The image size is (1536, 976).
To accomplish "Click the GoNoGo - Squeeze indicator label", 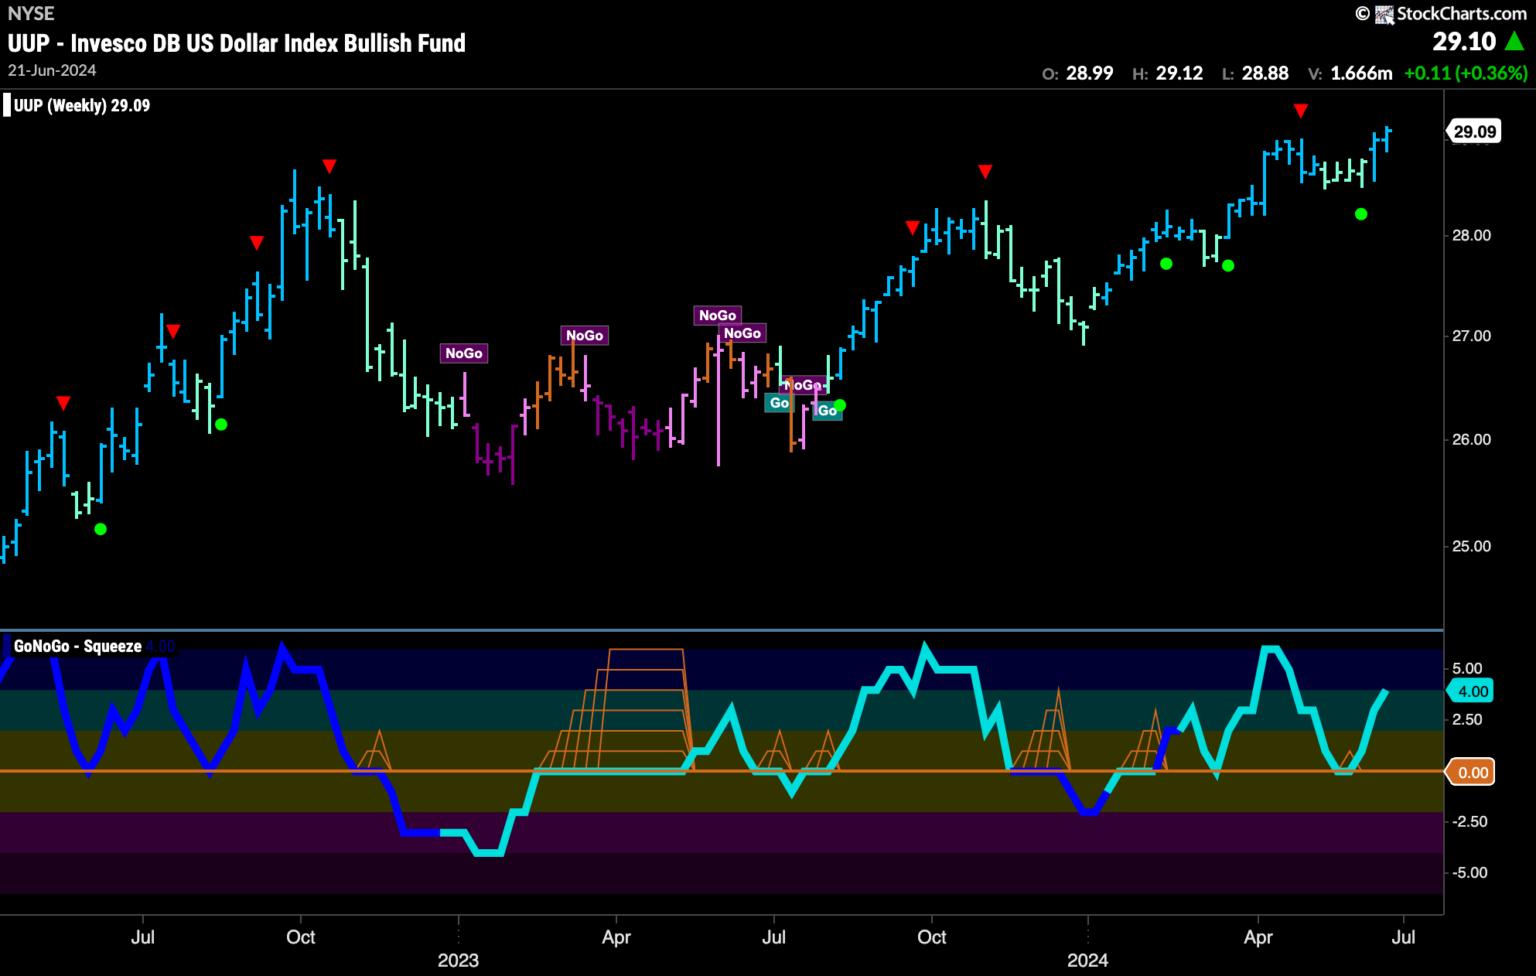I will [77, 647].
